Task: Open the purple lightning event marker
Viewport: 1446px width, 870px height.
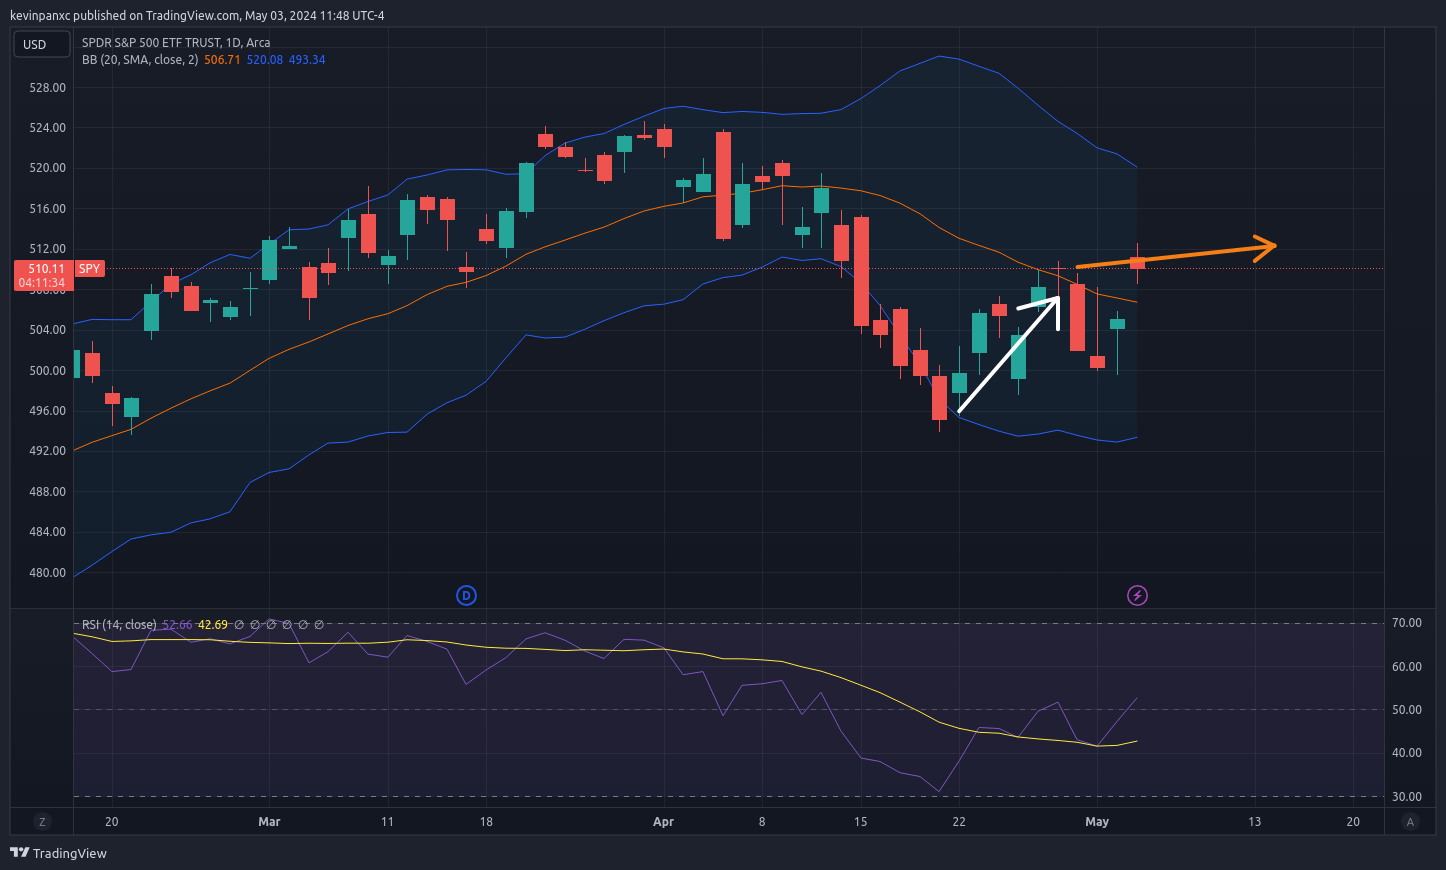Action: (x=1137, y=596)
